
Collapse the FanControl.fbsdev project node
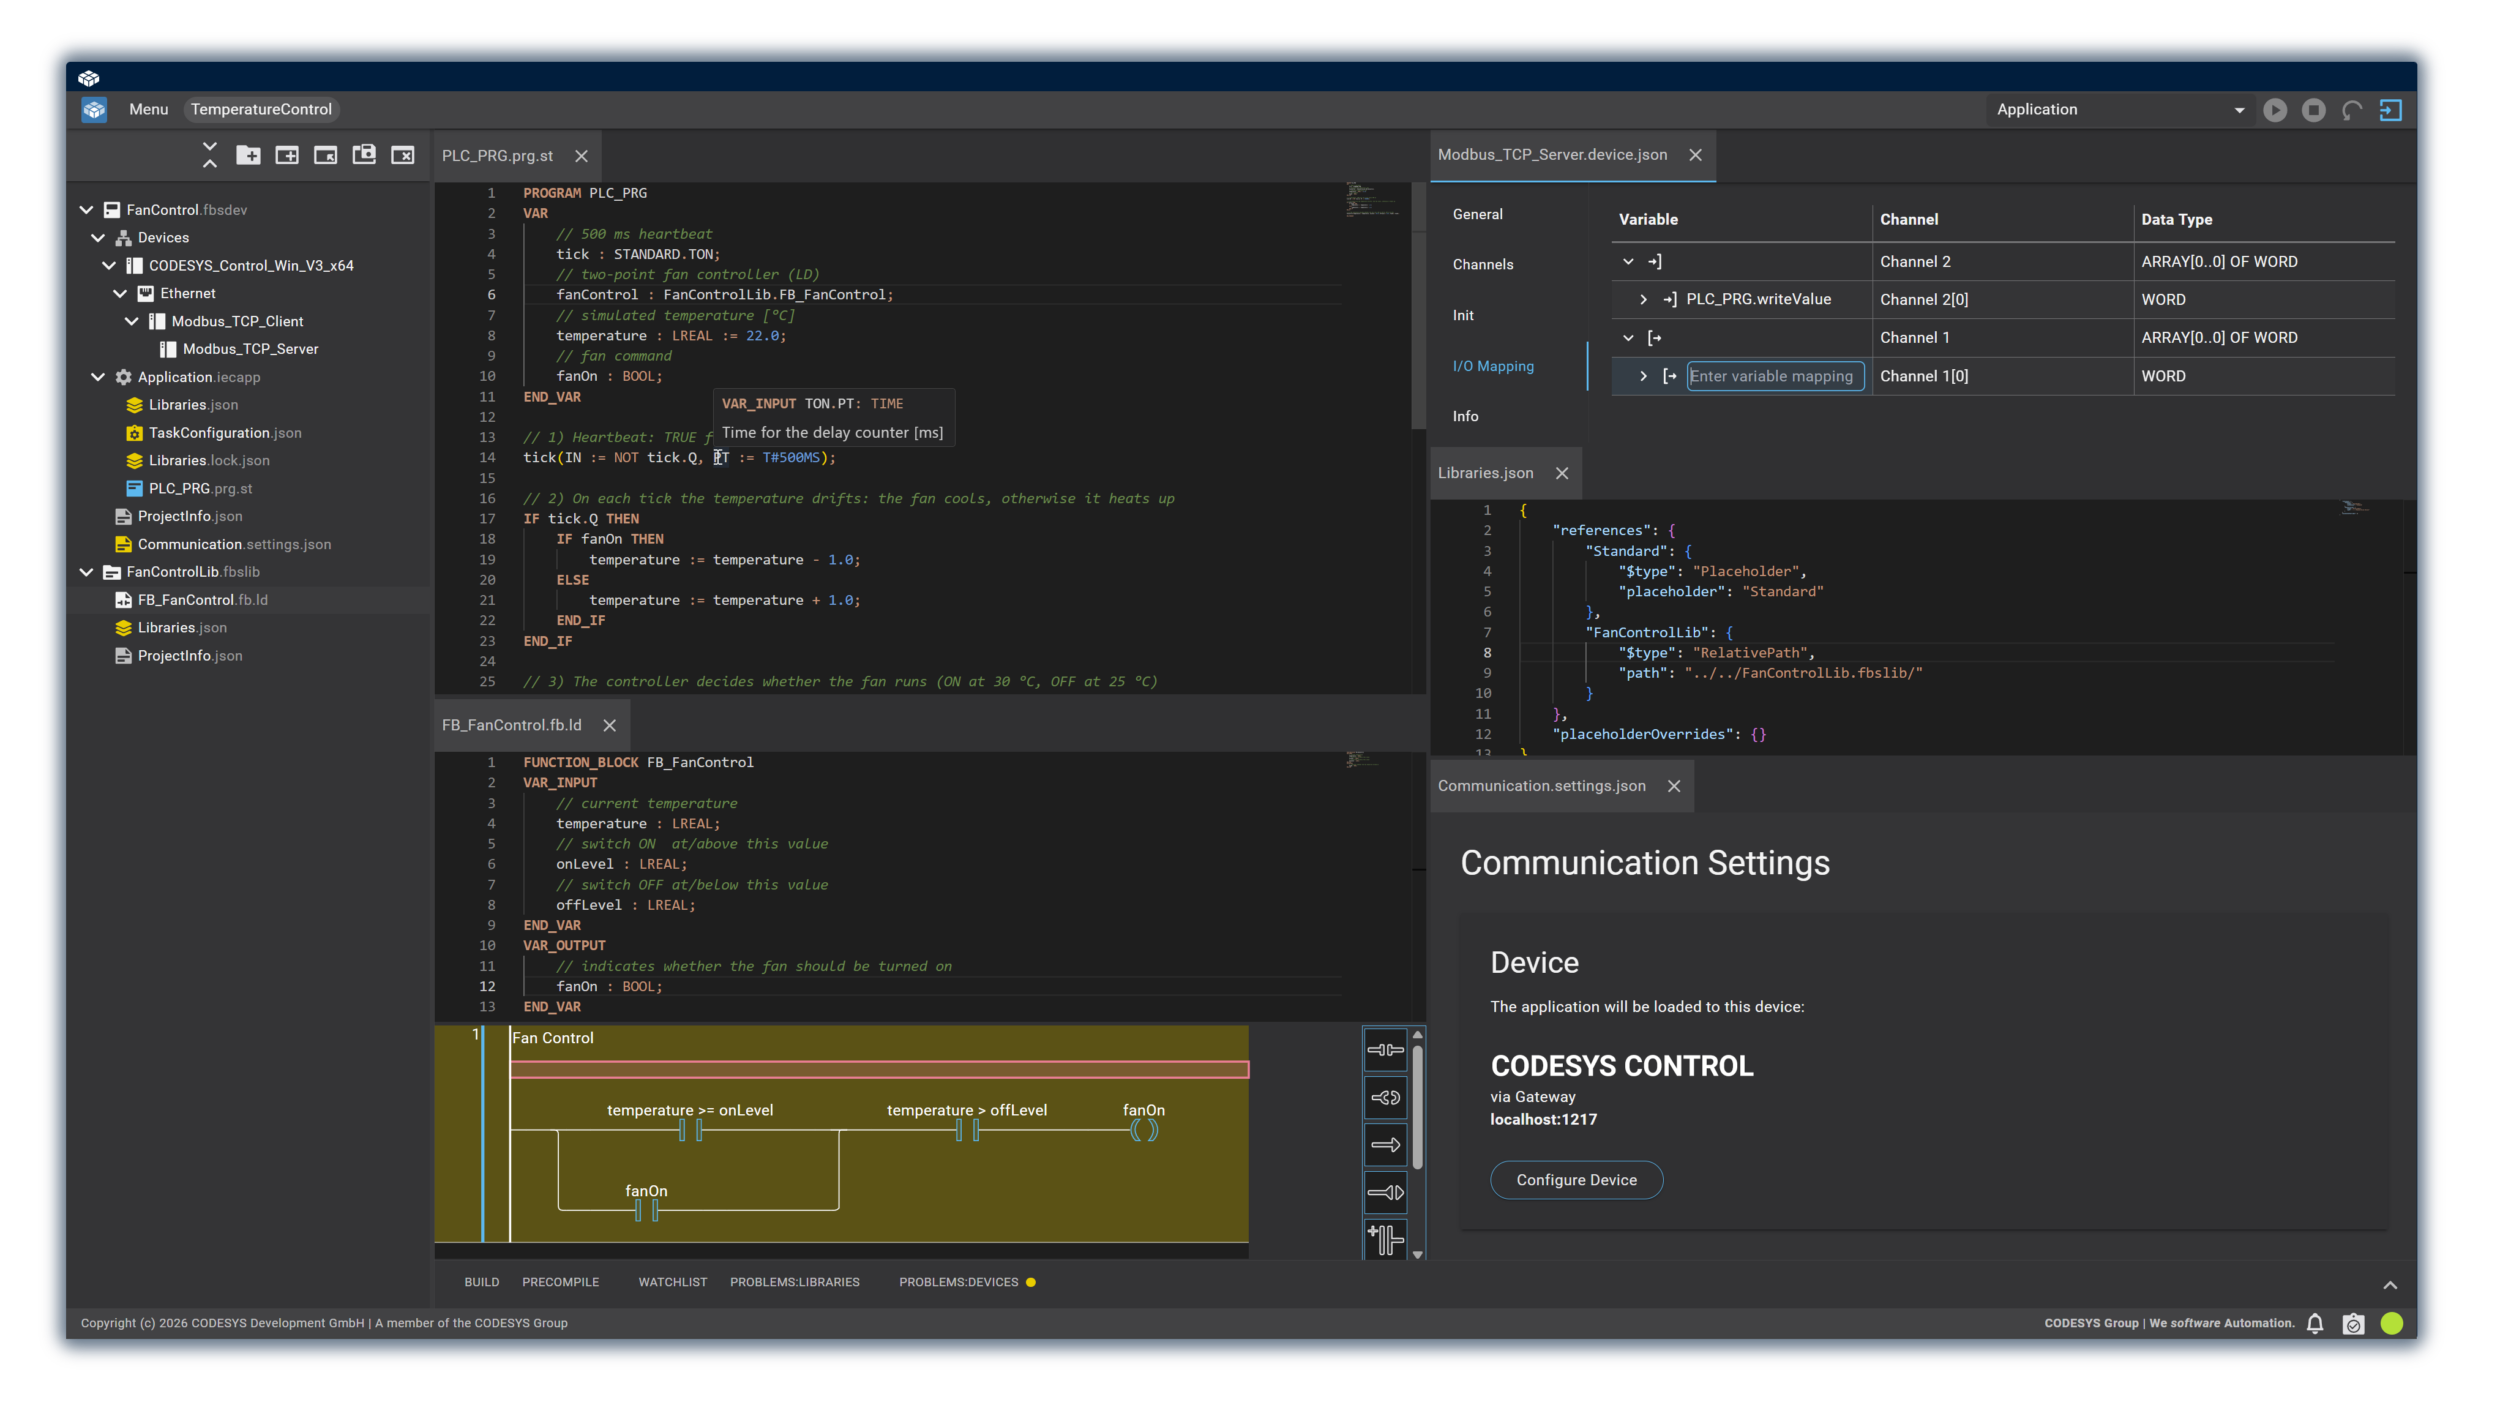pos(87,210)
